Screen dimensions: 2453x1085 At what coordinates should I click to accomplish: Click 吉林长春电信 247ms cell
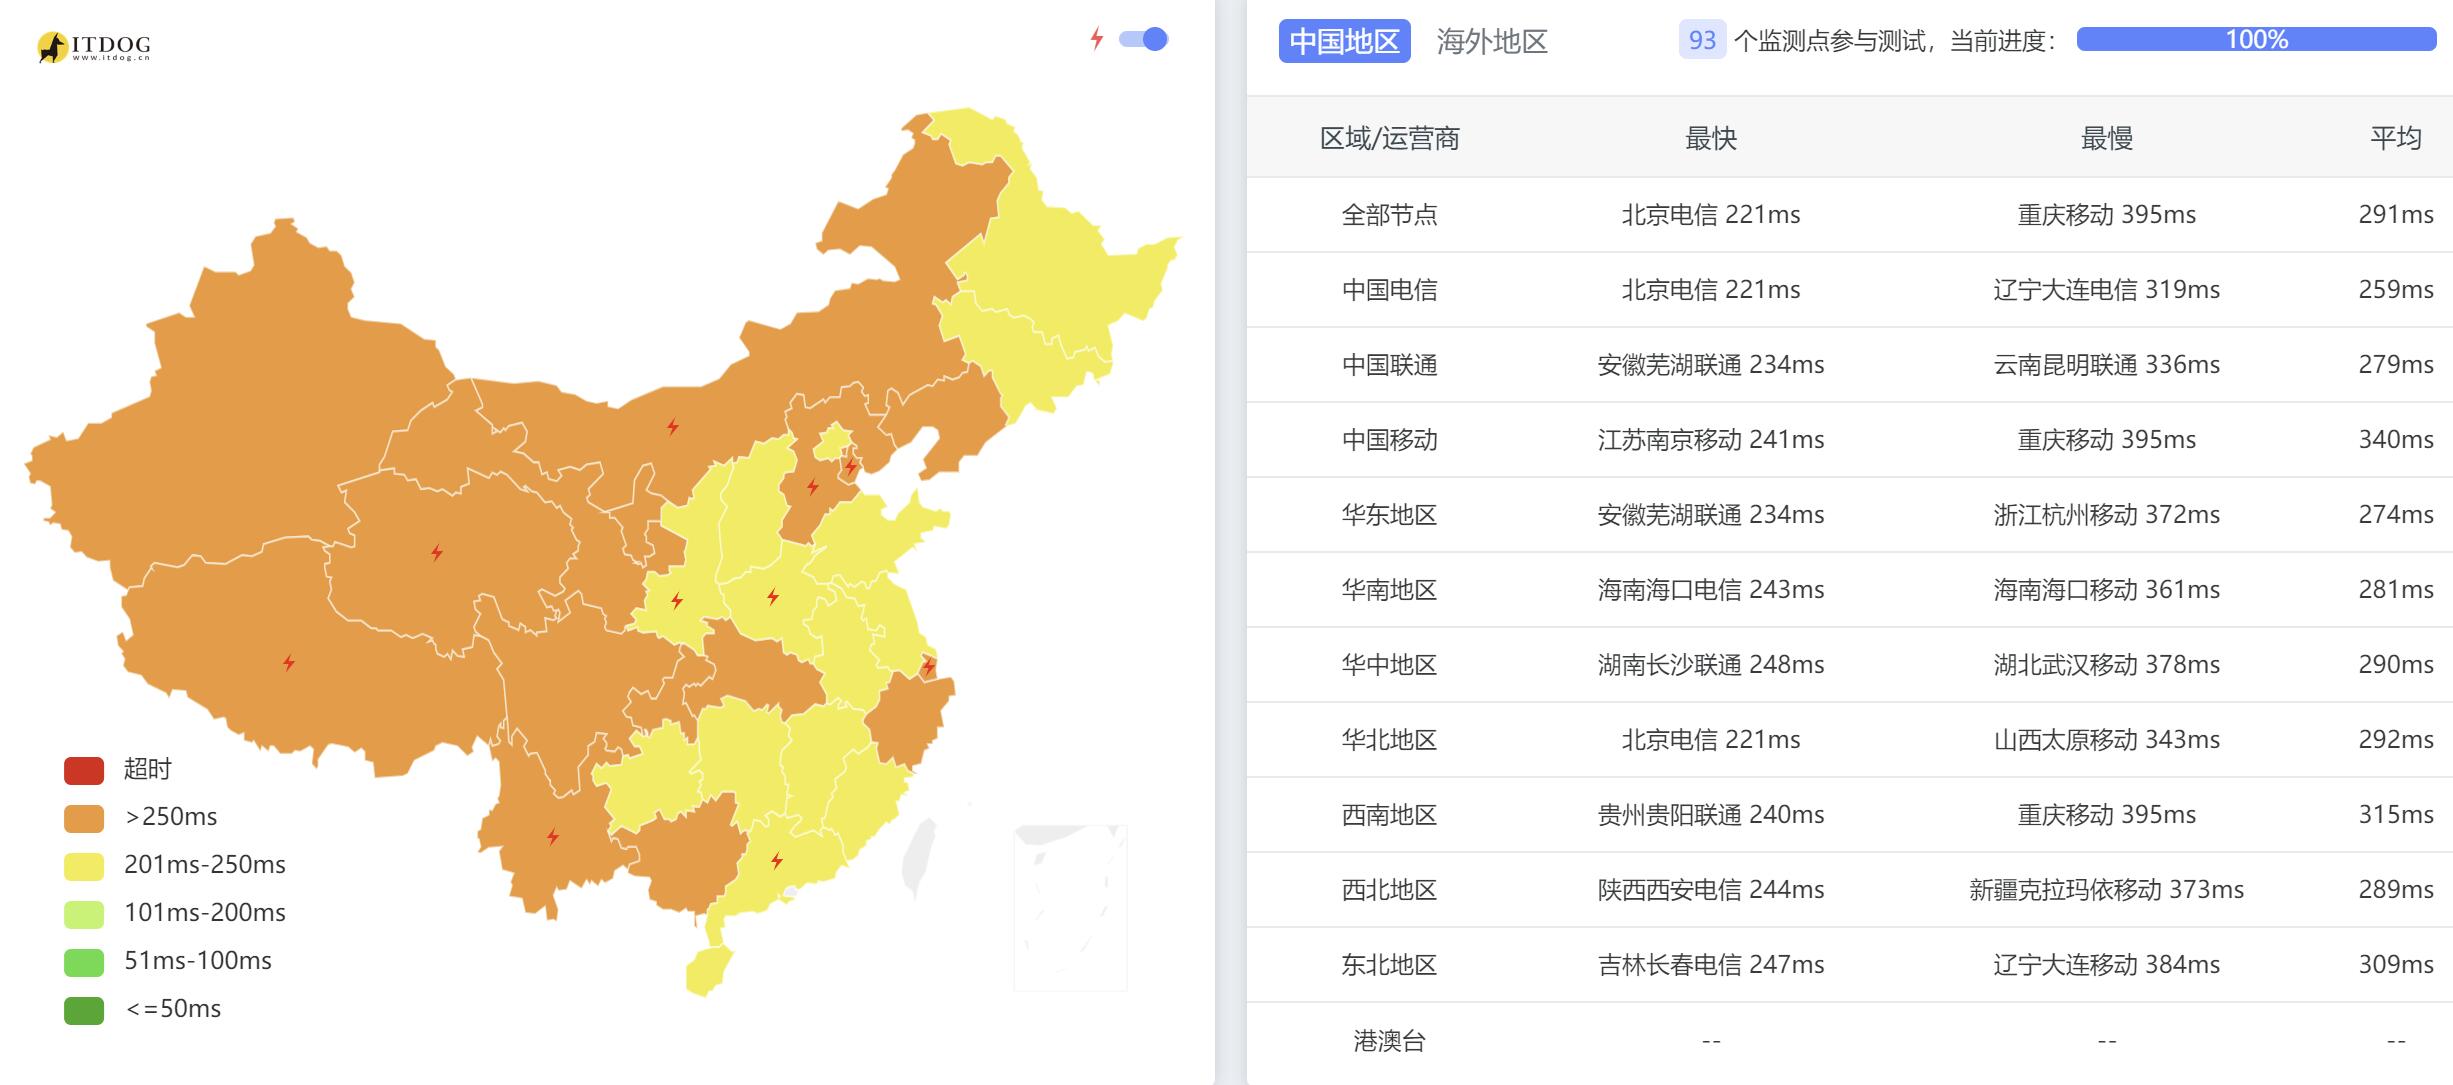1711,964
